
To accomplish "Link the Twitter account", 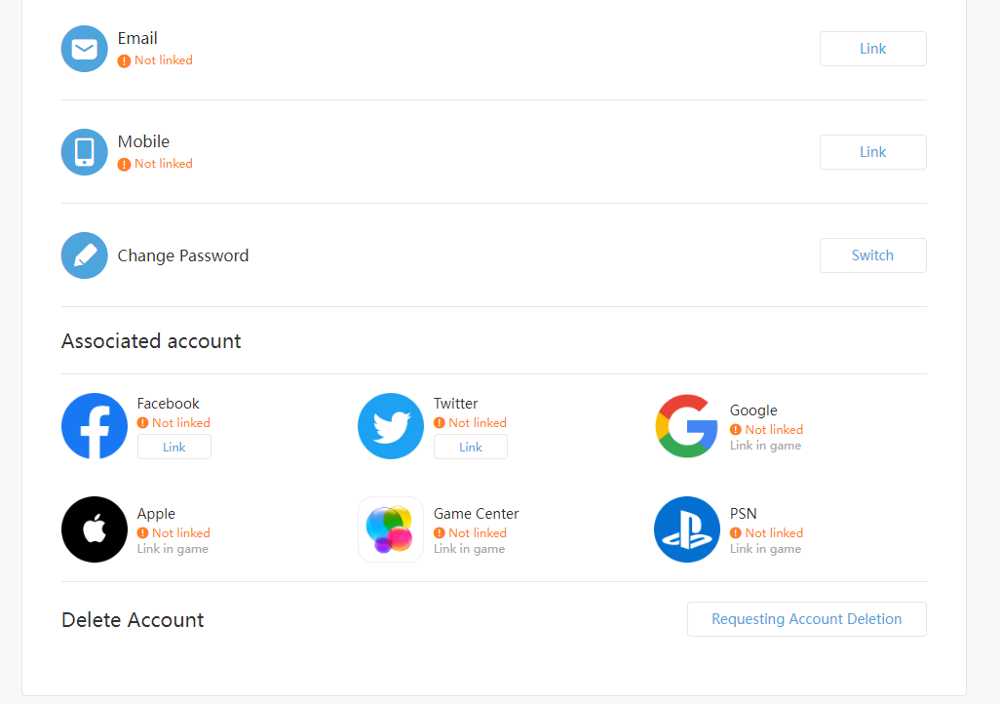I will tap(470, 447).
